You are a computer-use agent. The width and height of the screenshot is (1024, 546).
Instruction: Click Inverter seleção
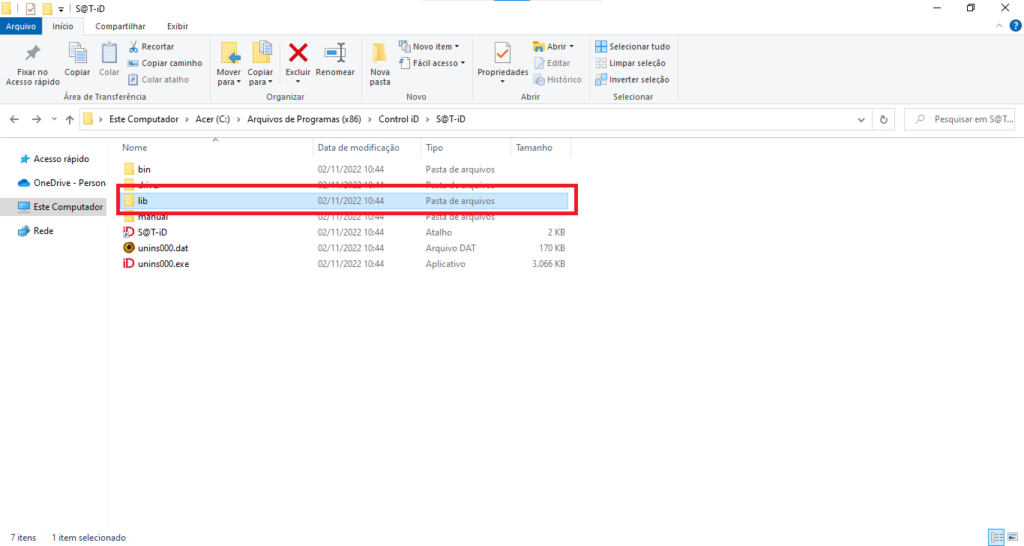[x=632, y=80]
